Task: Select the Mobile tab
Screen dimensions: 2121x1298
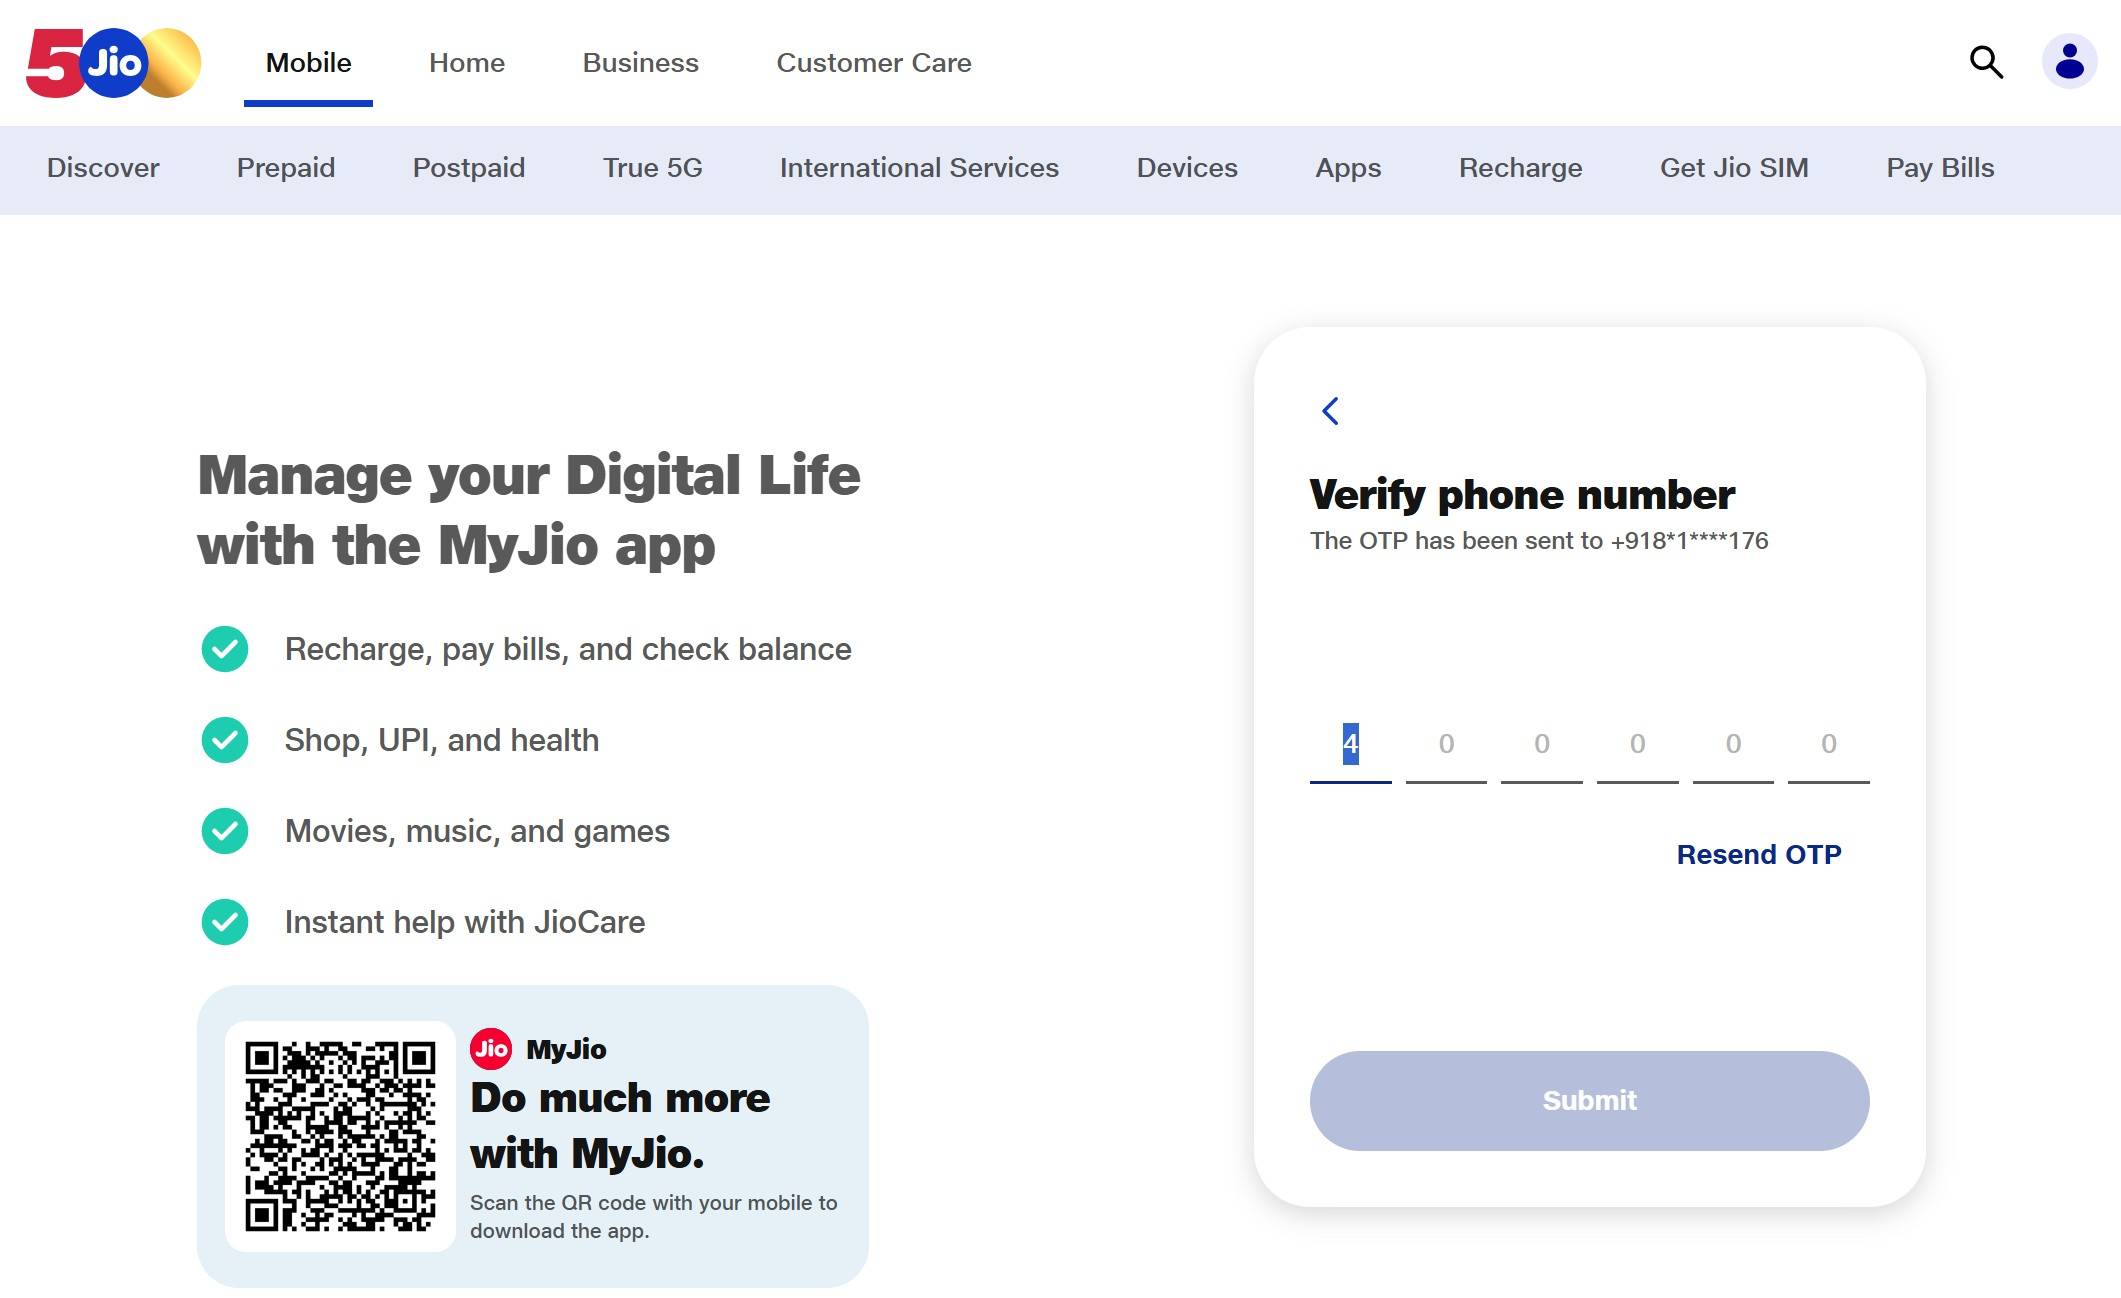Action: click(x=308, y=63)
